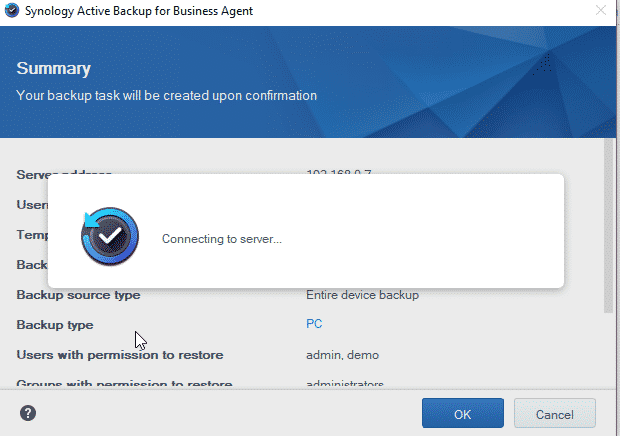Open help via the question mark icon
This screenshot has width=620, height=436.
[x=28, y=413]
